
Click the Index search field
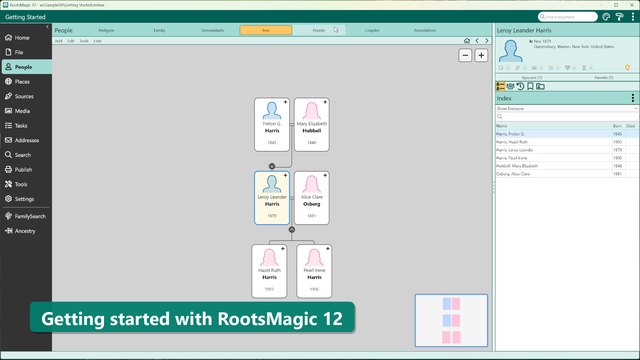coord(567,117)
